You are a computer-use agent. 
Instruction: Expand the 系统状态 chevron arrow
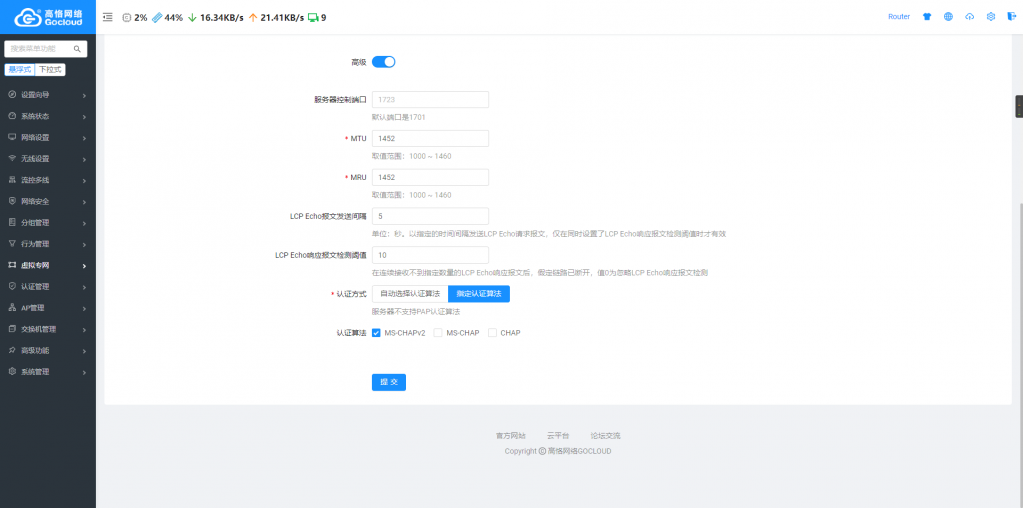85,117
